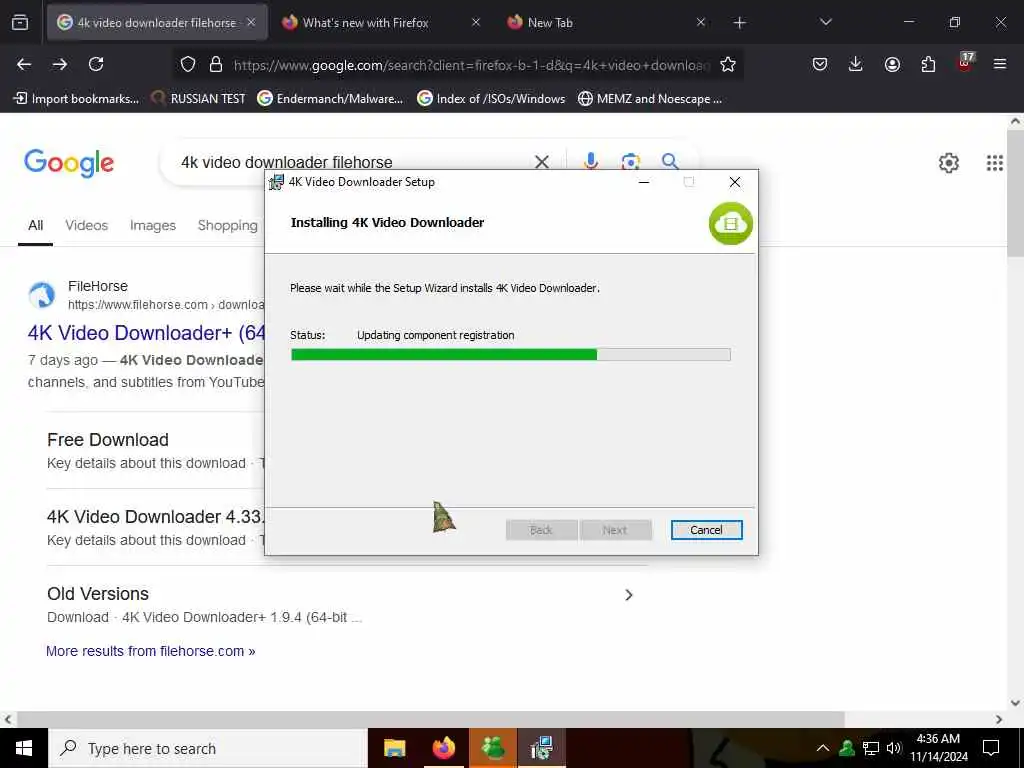Image resolution: width=1024 pixels, height=768 pixels.
Task: Open the Pocket save icon
Action: [820, 64]
